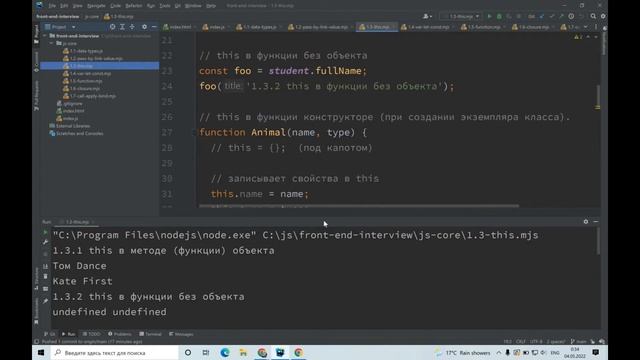This screenshot has height=360, width=640.
Task: Select opened file locate icon in Project panel
Action: [112, 27]
